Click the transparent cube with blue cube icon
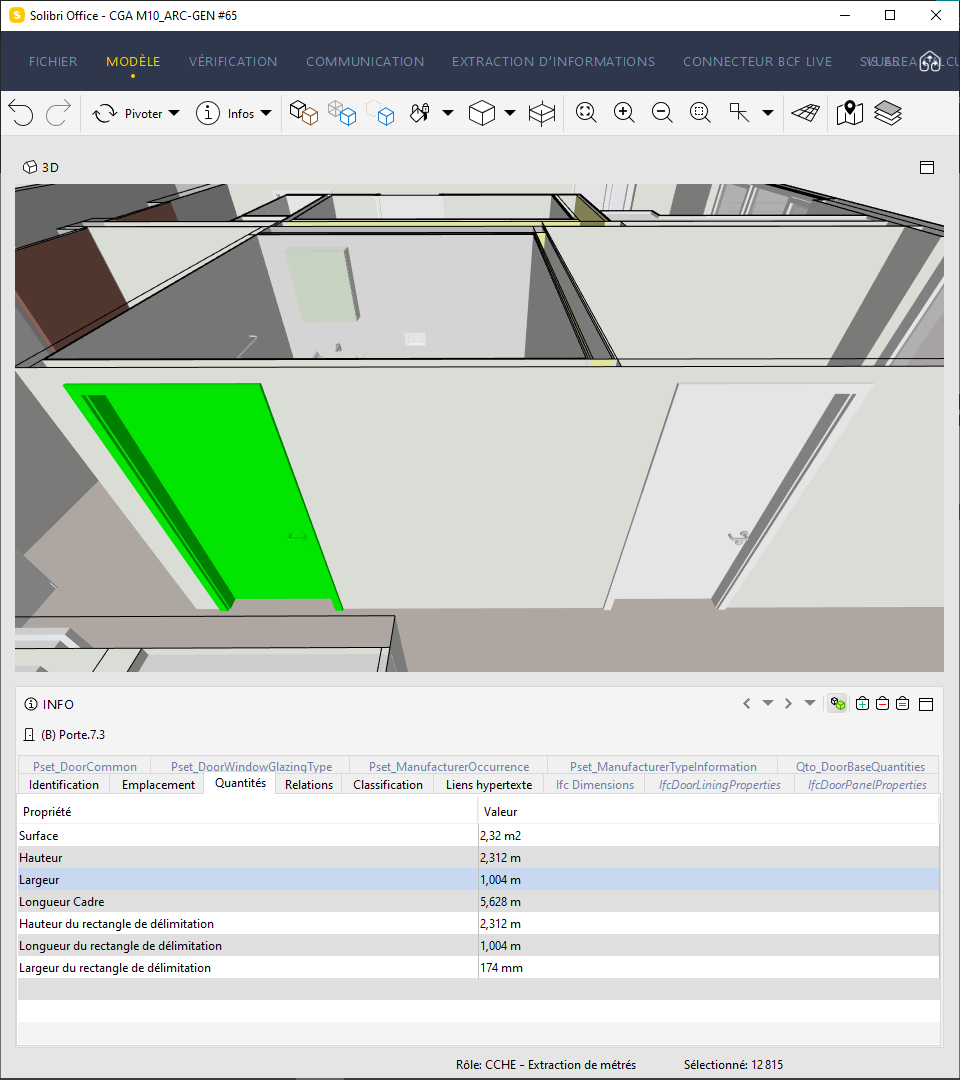Image resolution: width=960 pixels, height=1080 pixels. [342, 112]
